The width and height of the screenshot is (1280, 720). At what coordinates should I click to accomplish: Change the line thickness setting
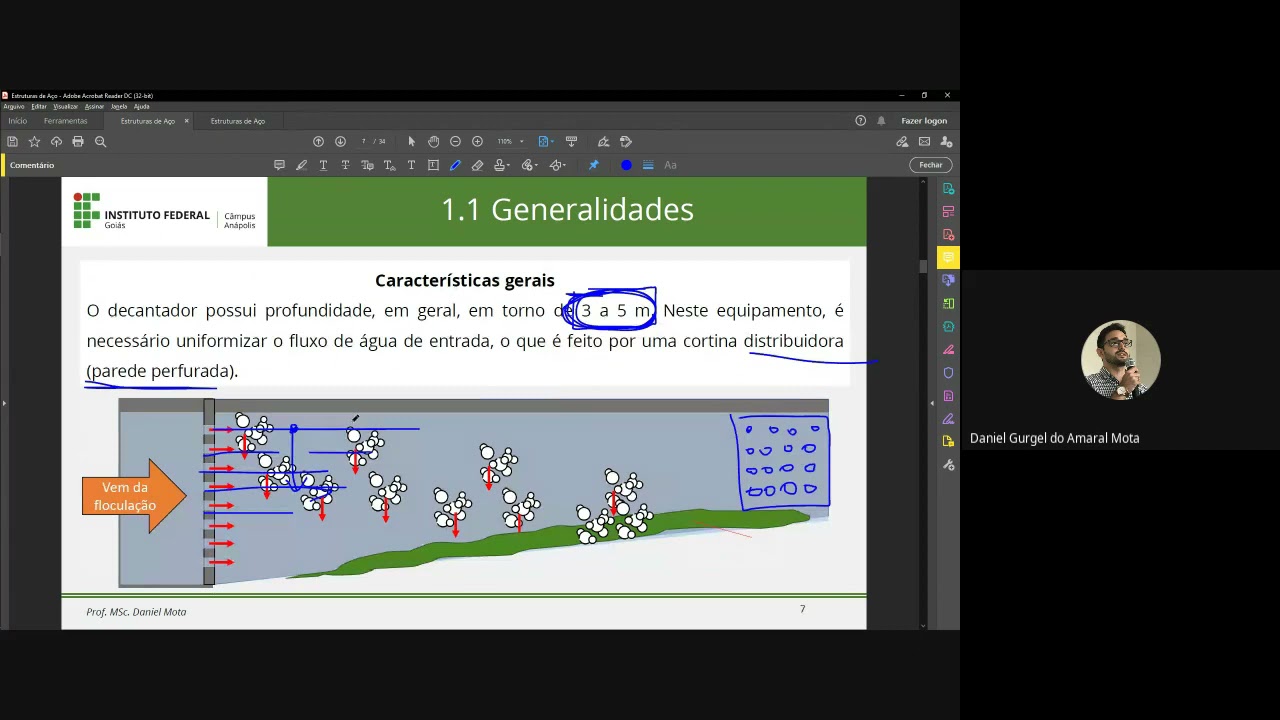648,165
